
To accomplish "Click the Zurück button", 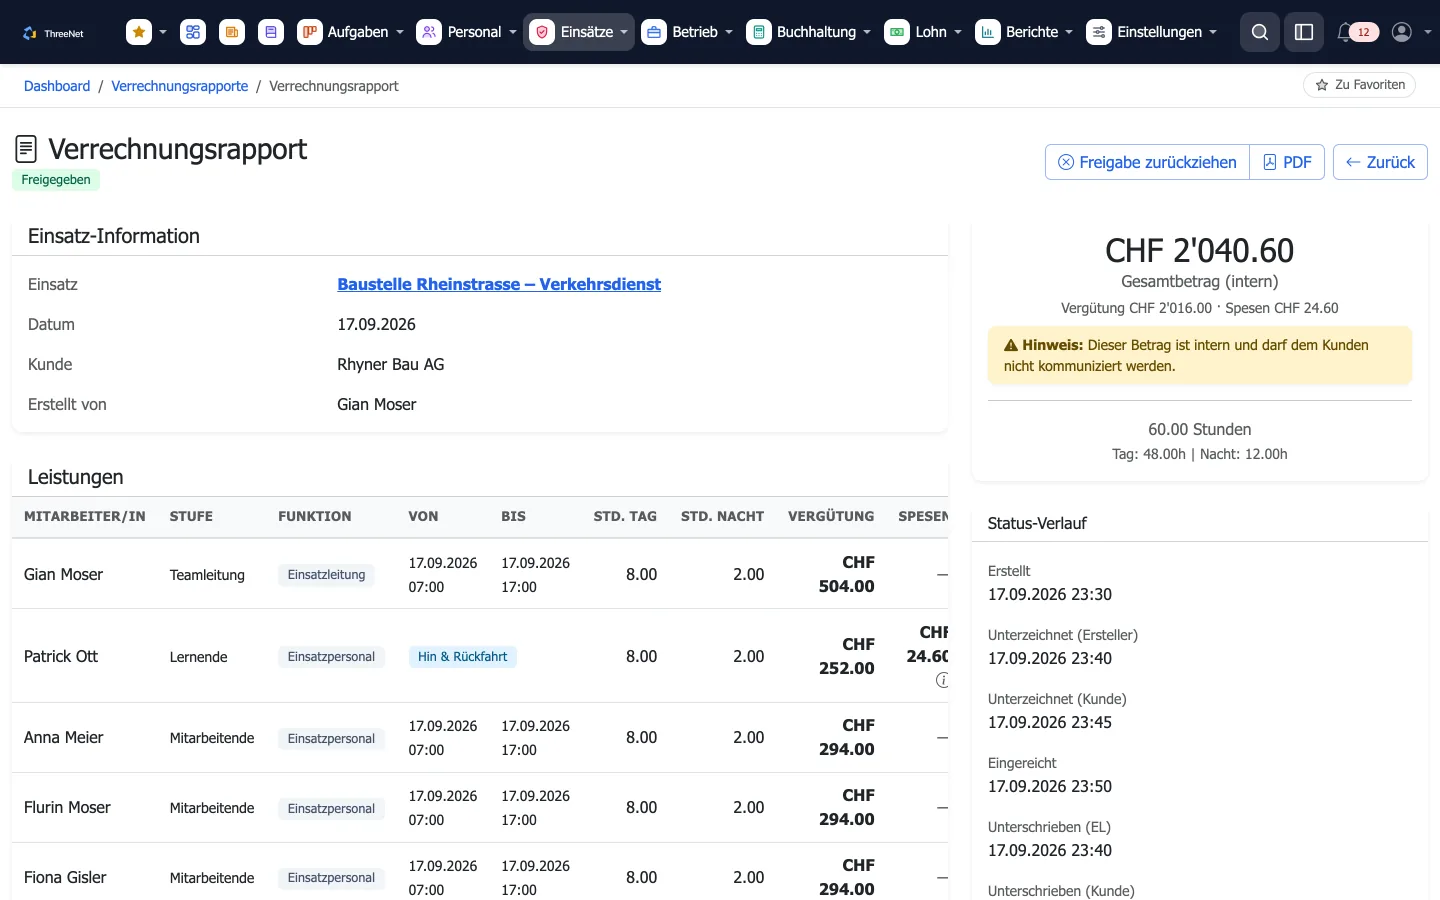I will (1380, 162).
